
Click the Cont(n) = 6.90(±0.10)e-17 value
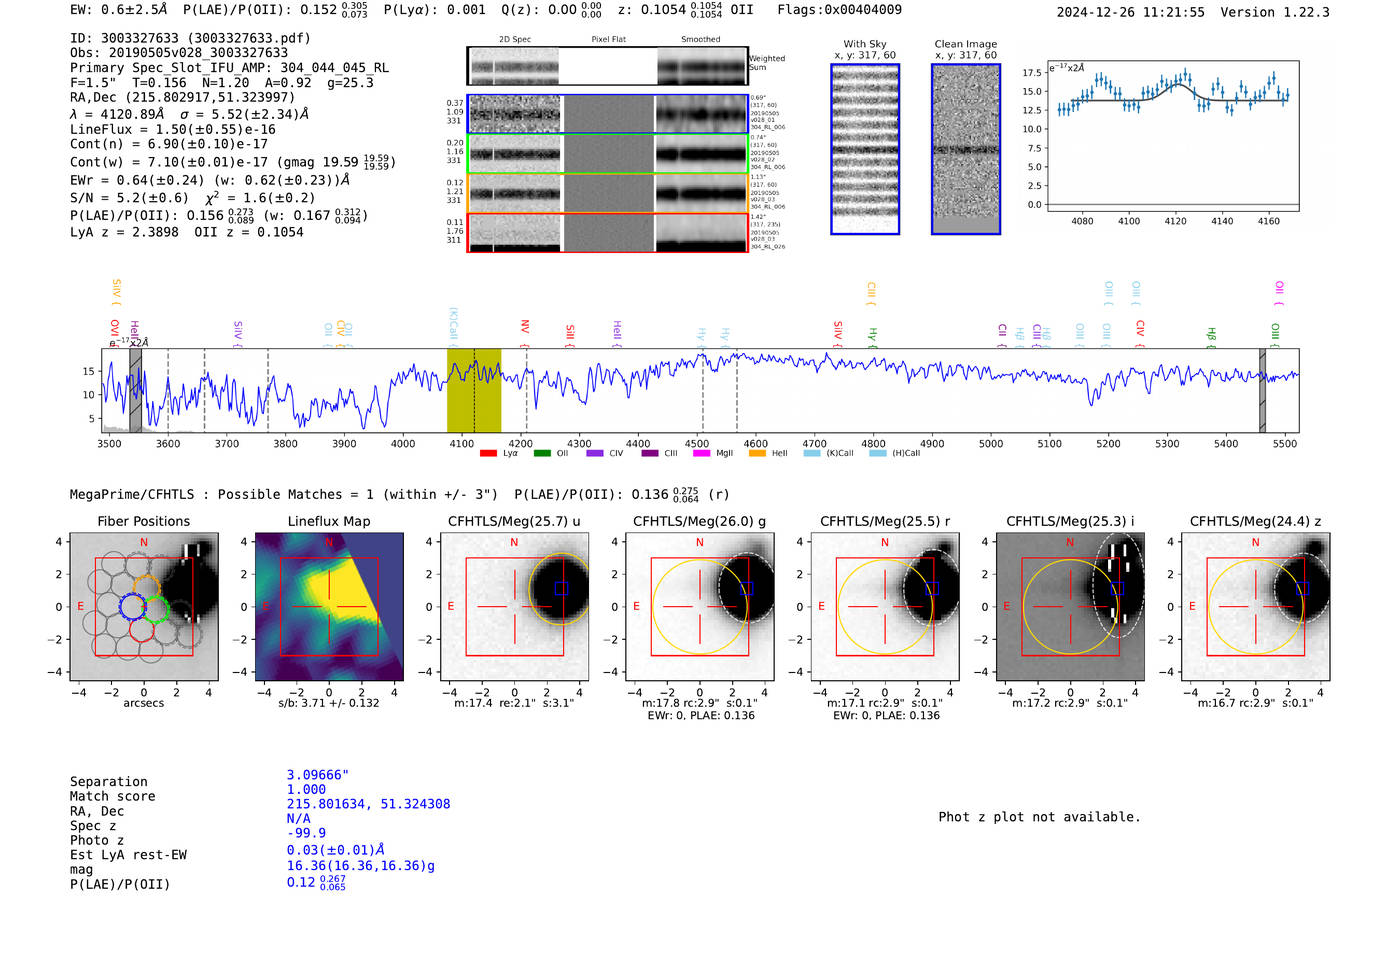pyautogui.click(x=168, y=144)
